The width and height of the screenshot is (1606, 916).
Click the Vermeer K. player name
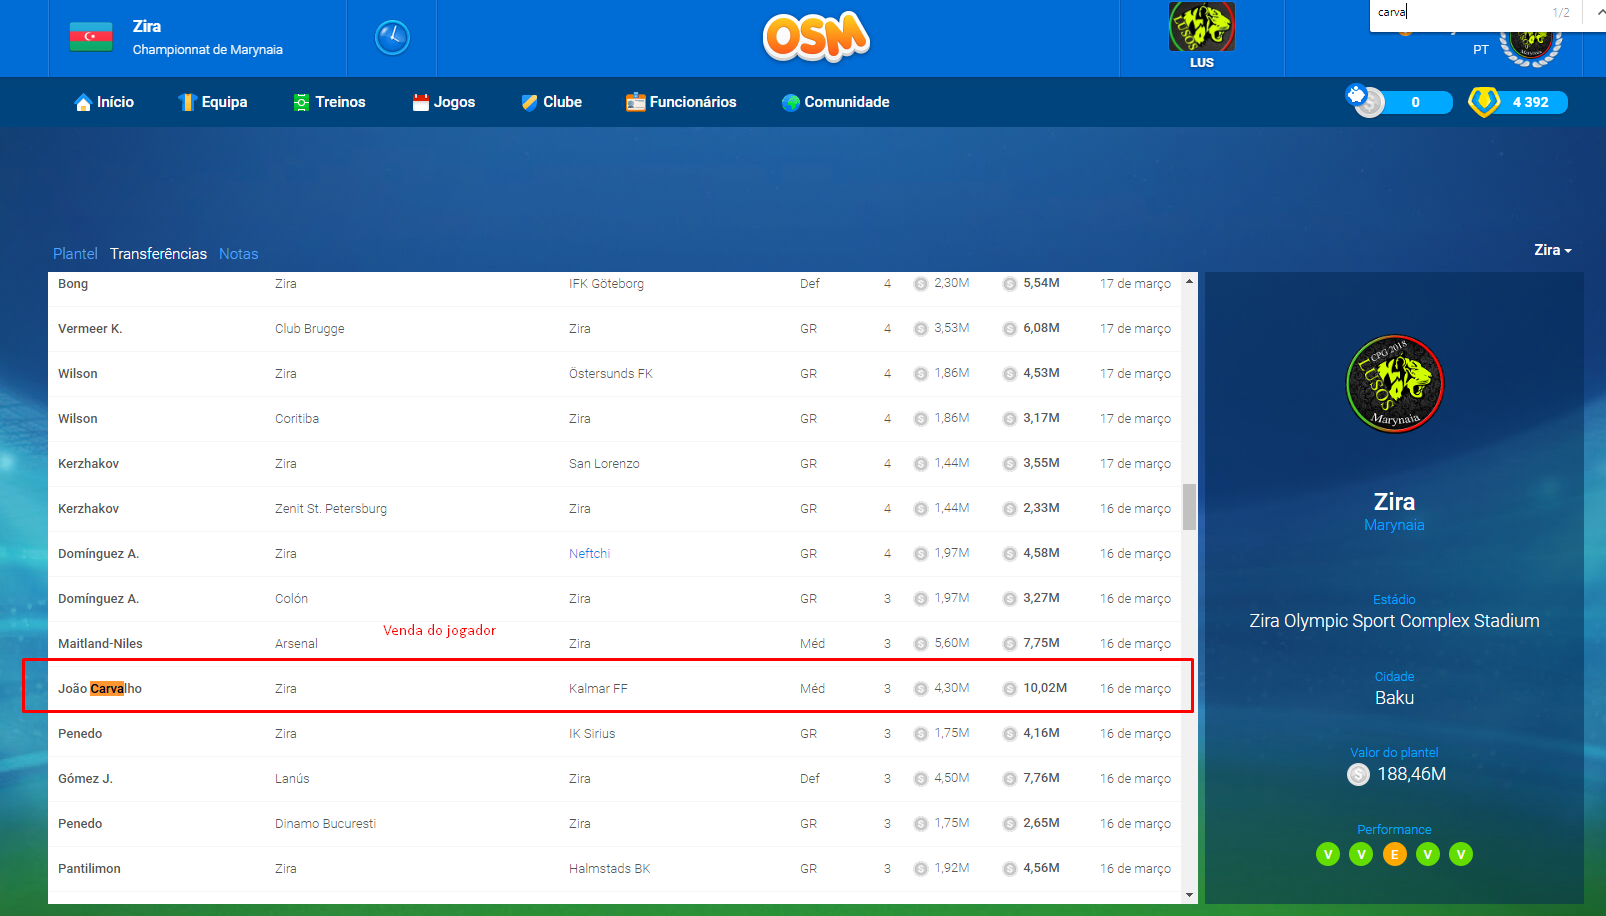point(90,328)
